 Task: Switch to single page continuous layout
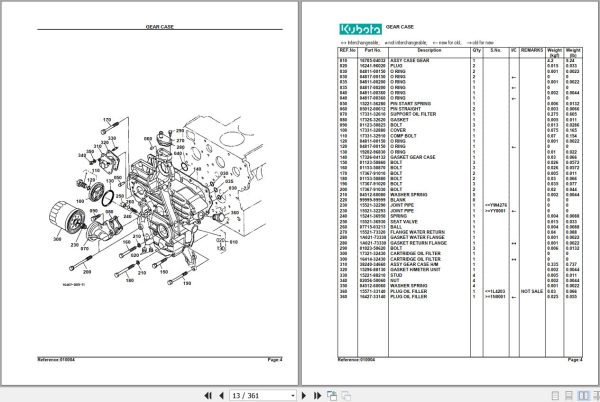(x=569, y=395)
